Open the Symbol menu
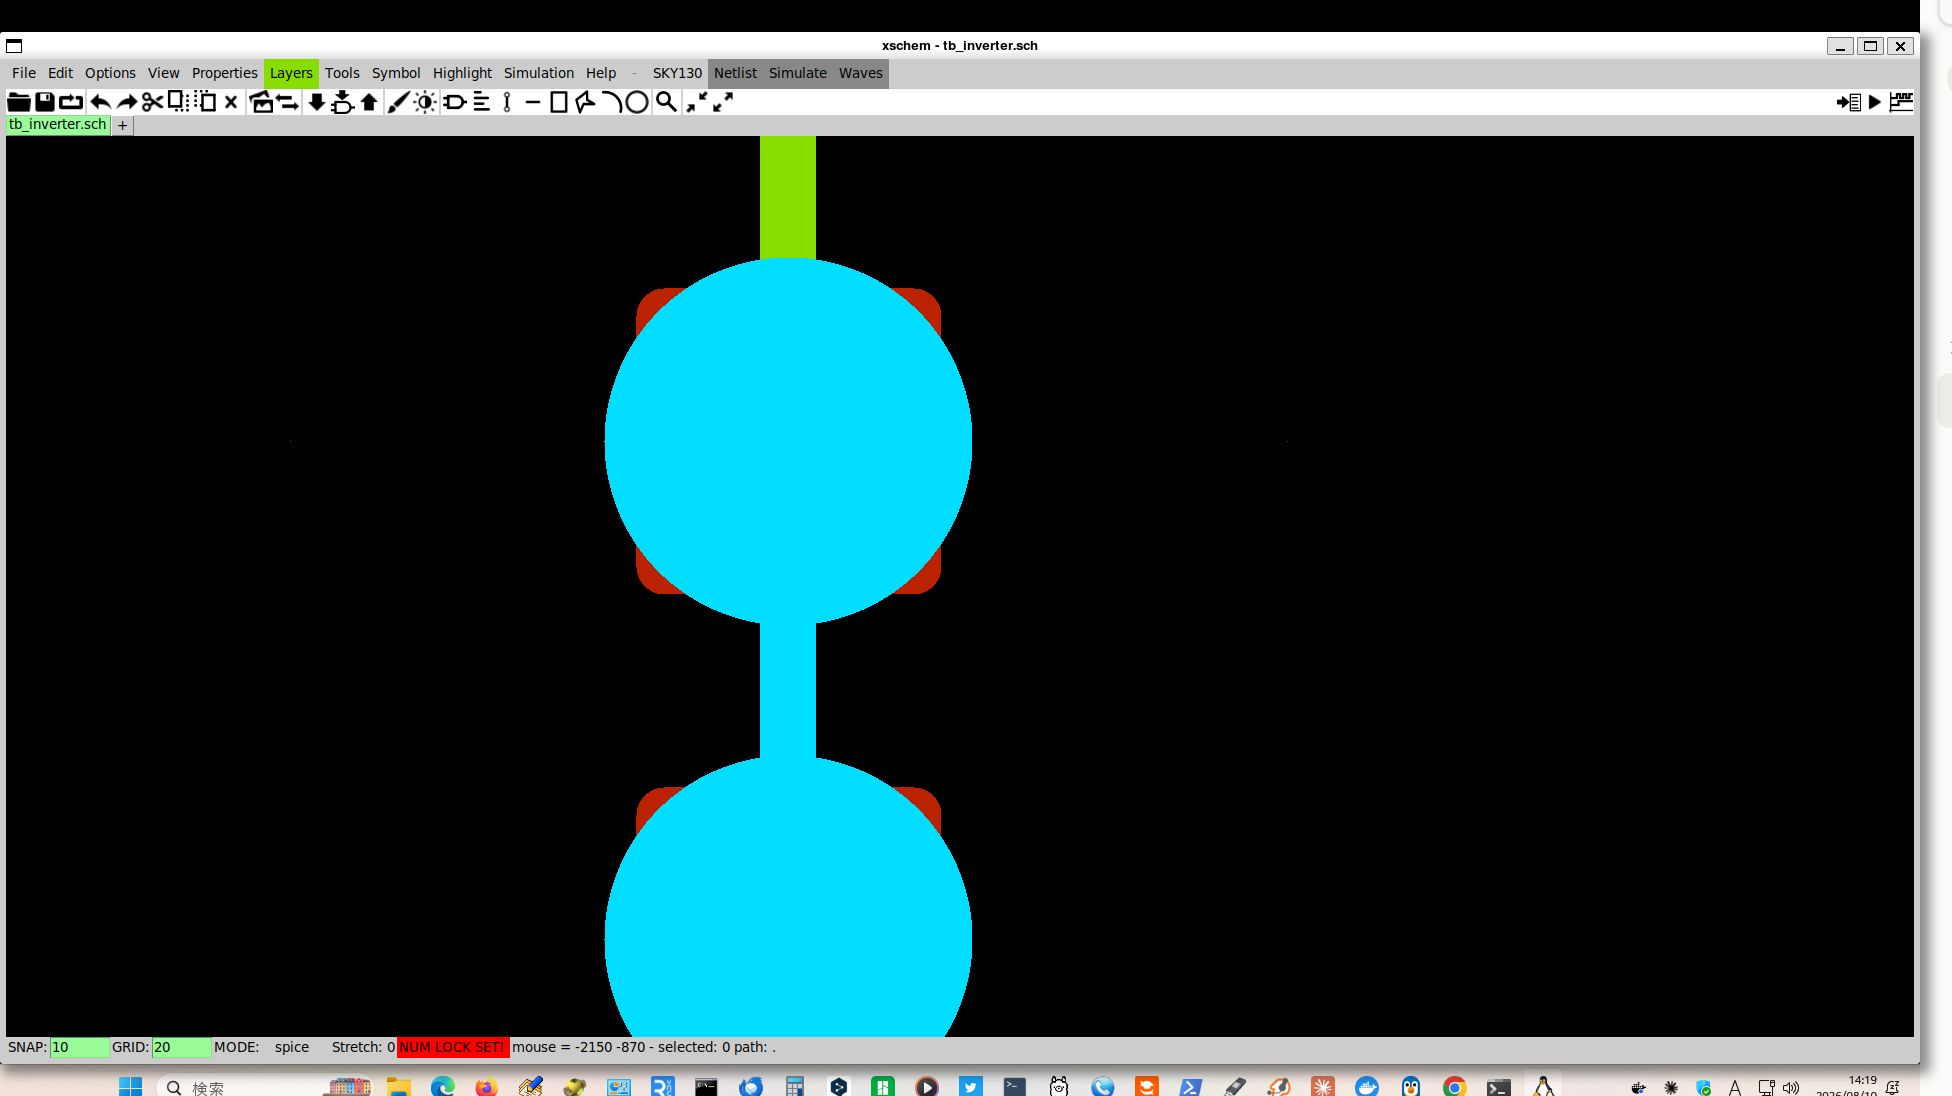 (396, 73)
